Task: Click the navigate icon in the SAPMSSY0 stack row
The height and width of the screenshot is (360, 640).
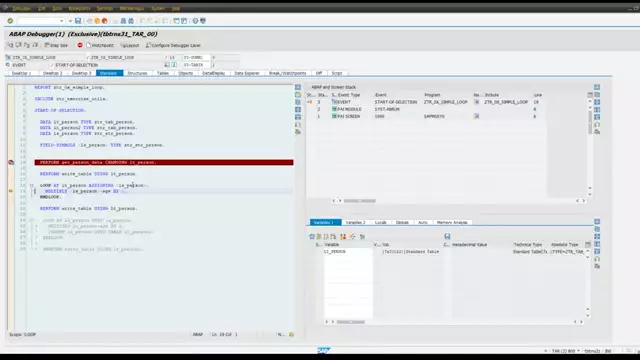Action: point(476,116)
